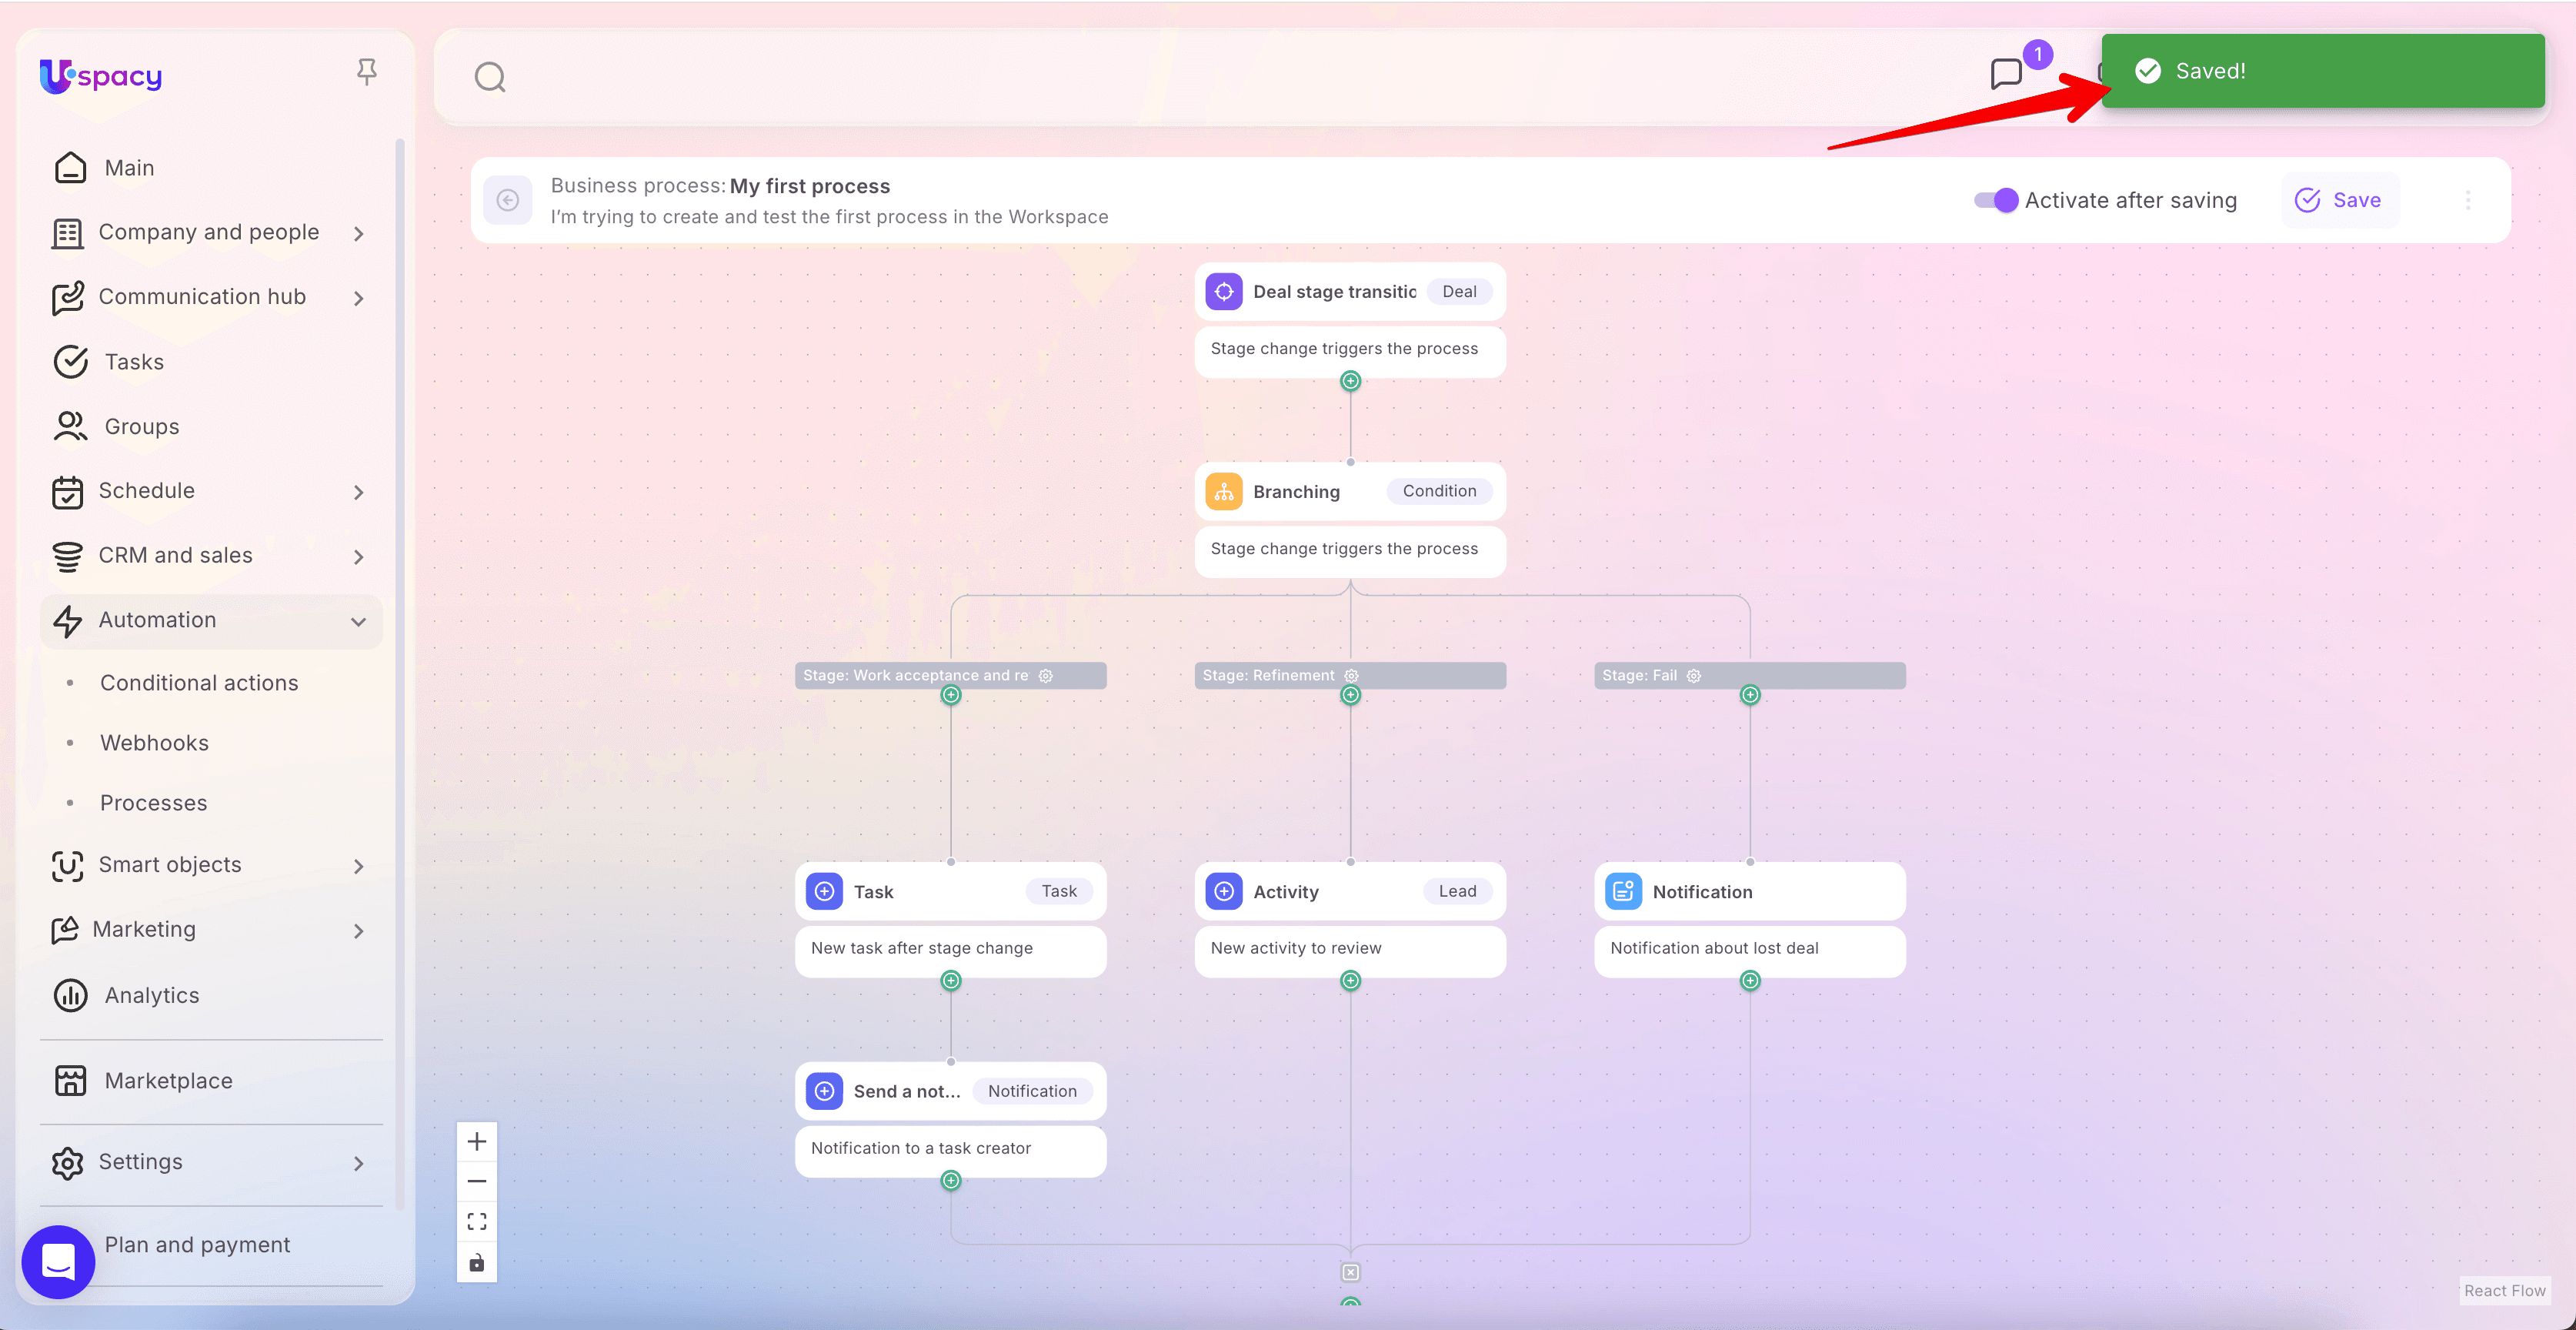The image size is (2576, 1330).
Task: Expand Company and people menu
Action: pos(208,232)
